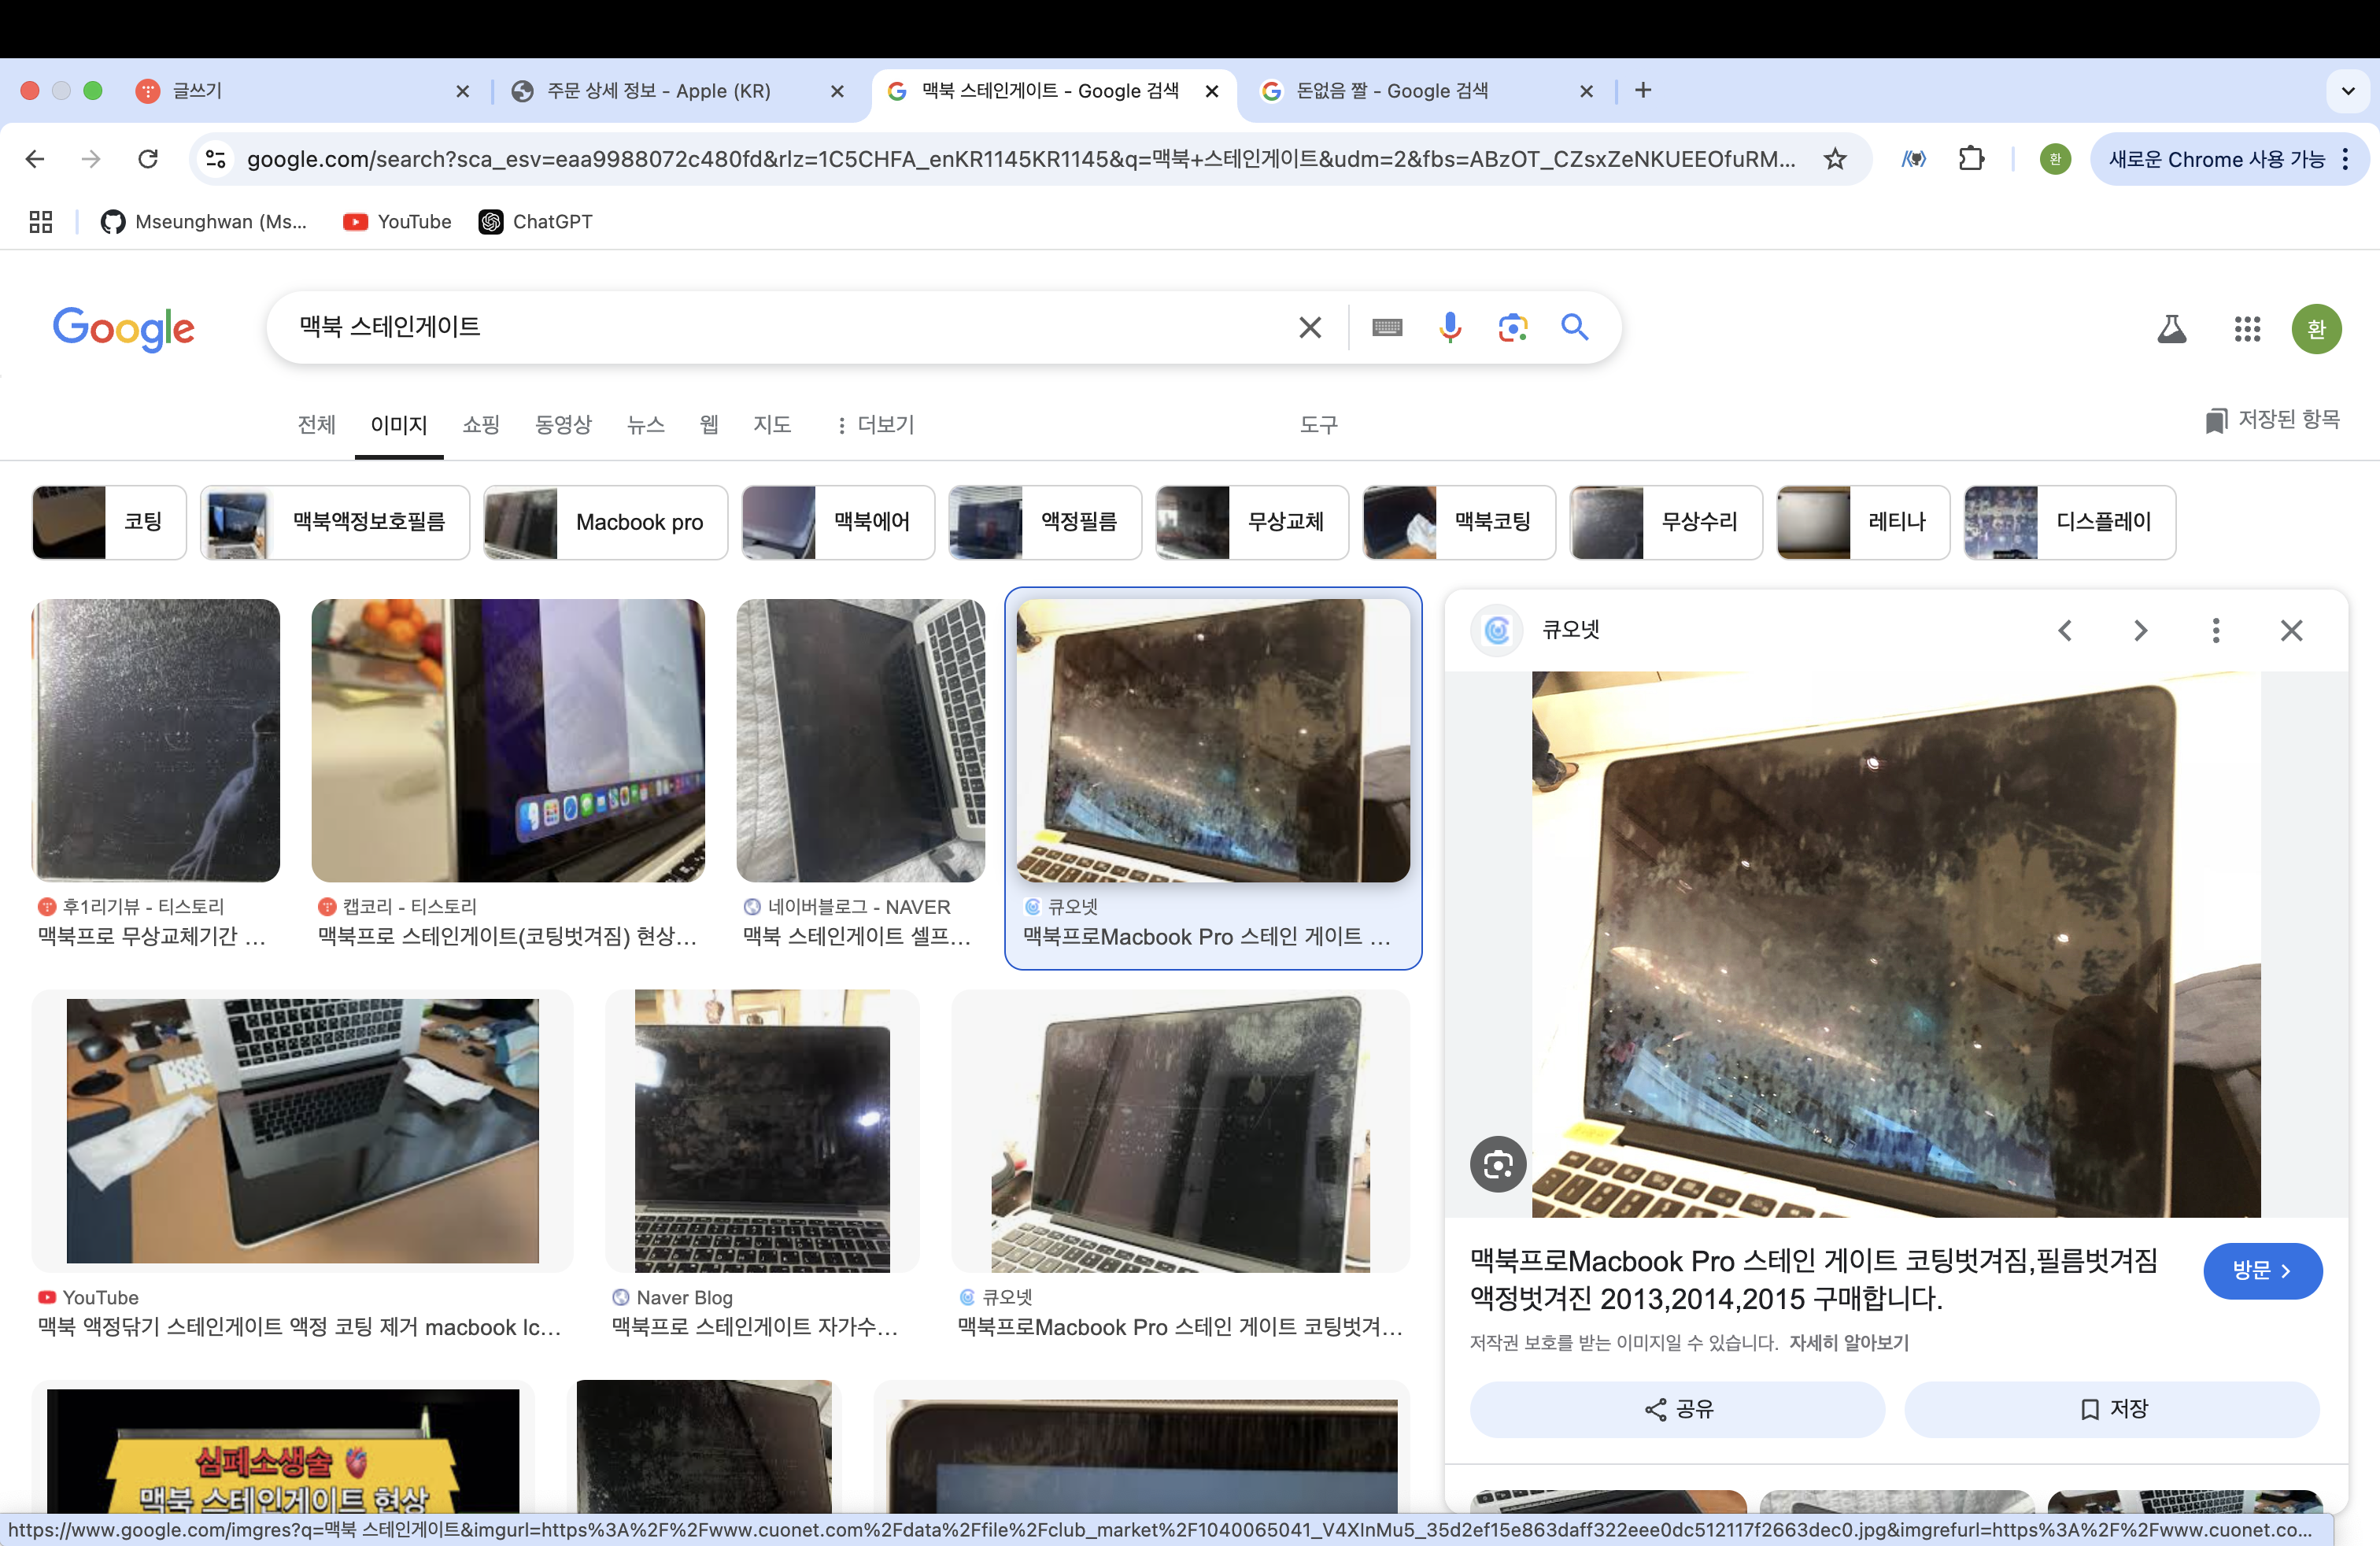Click the 맥북 스테인게이트 search input field
The width and height of the screenshot is (2380, 1546).
[x=780, y=327]
